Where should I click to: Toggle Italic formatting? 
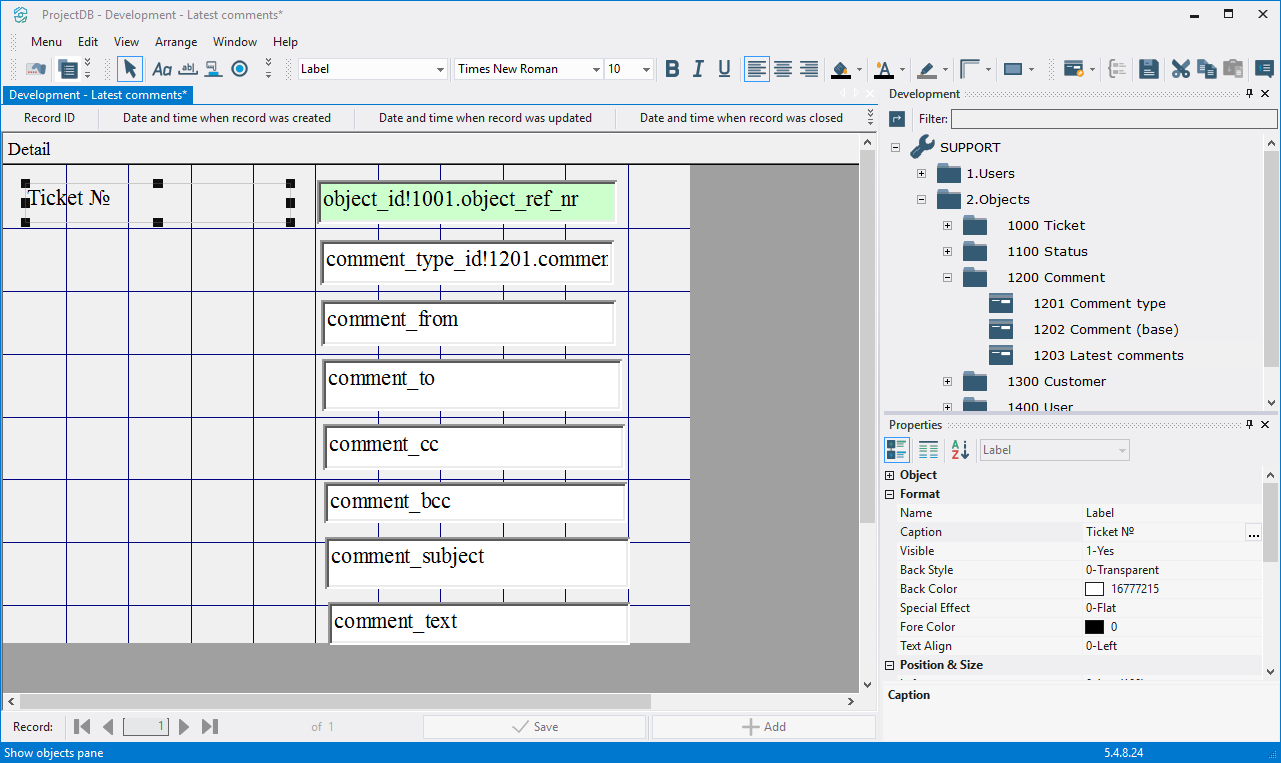click(x=698, y=69)
